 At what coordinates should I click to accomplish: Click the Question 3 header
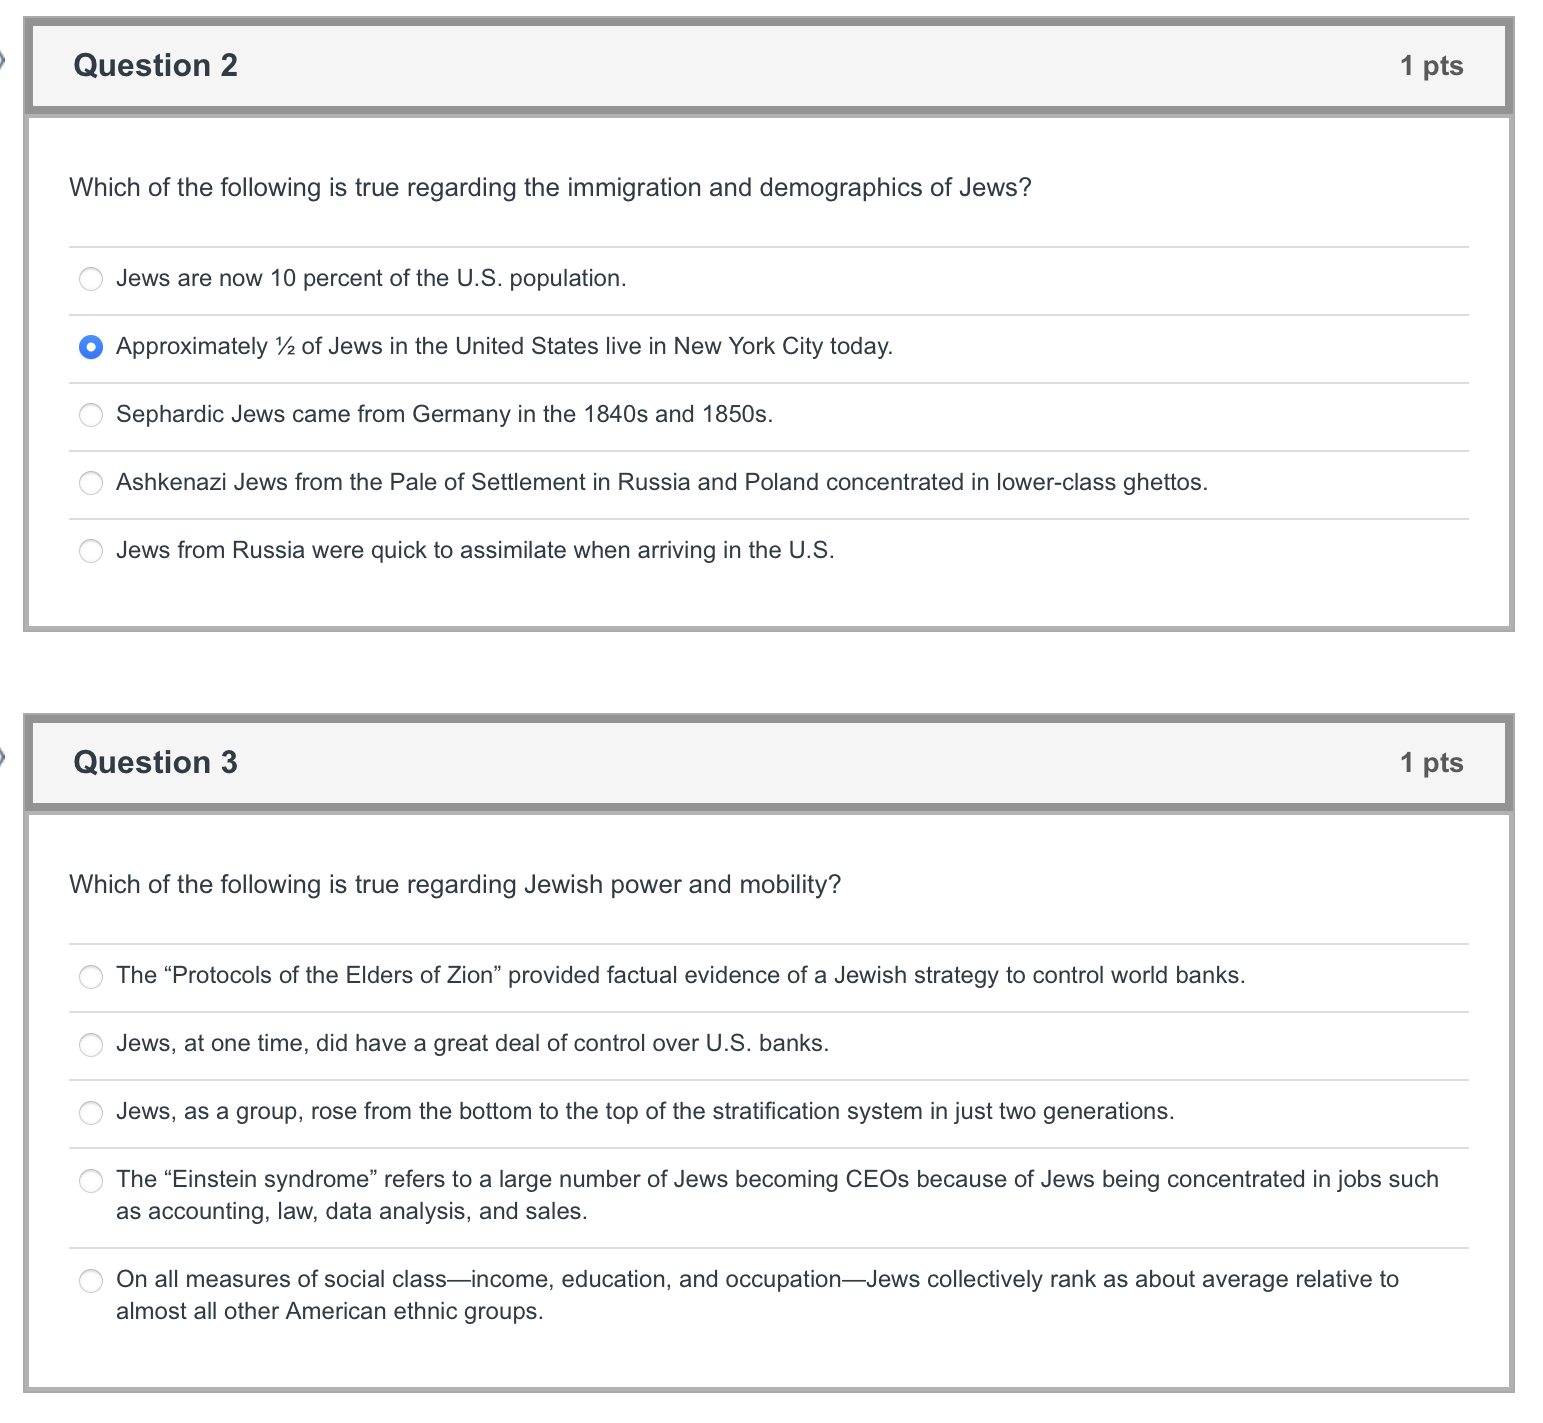pyautogui.click(x=155, y=762)
